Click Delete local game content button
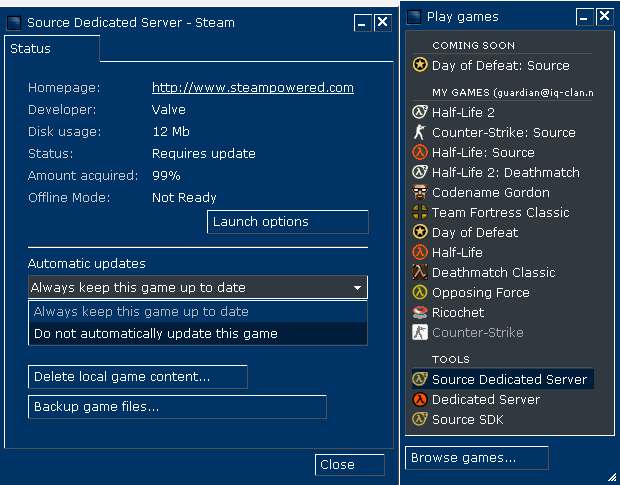 pos(138,377)
